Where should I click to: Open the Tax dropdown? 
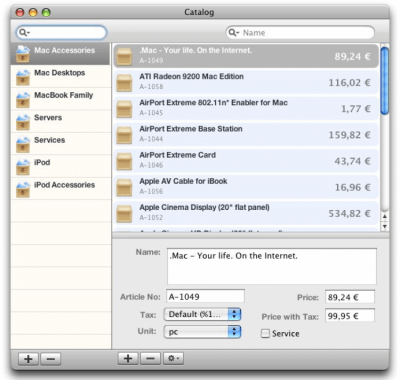tap(202, 314)
